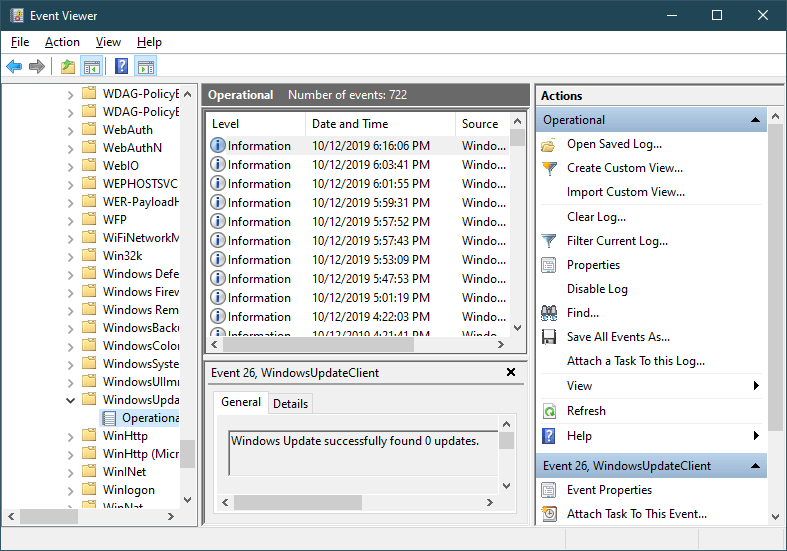This screenshot has height=551, width=787.
Task: Switch to the Details tab
Action: pos(290,403)
